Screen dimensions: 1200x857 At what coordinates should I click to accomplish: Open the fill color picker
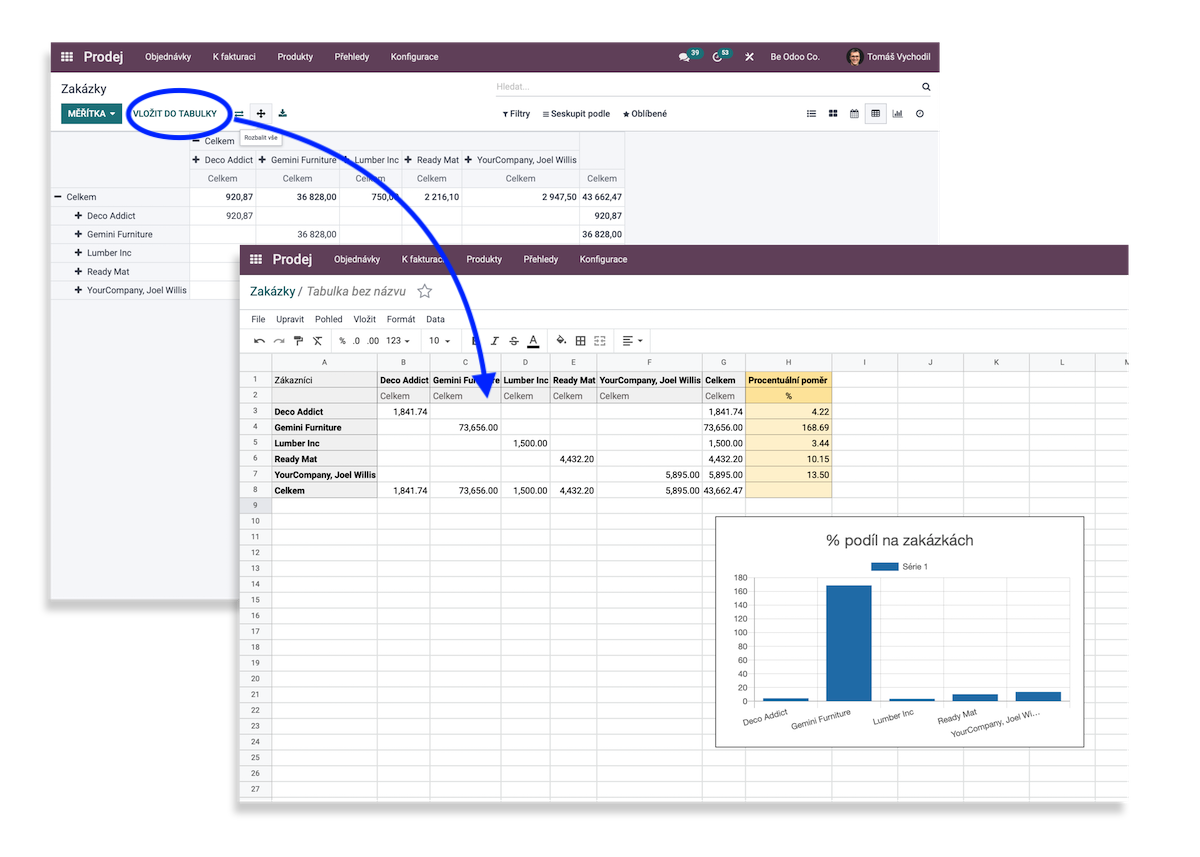(x=561, y=341)
